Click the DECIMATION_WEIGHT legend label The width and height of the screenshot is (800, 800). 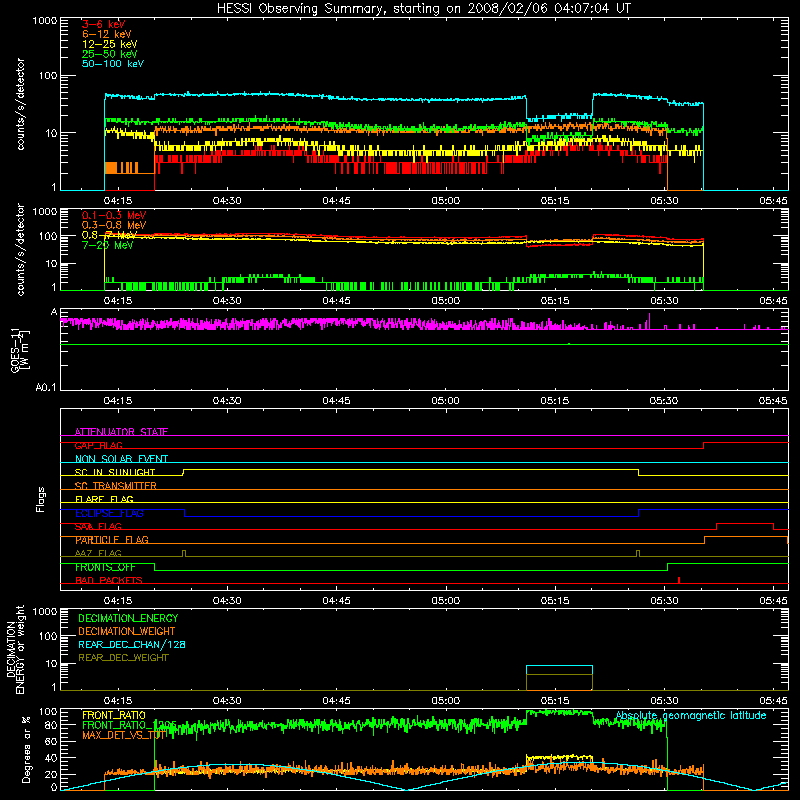coord(127,631)
